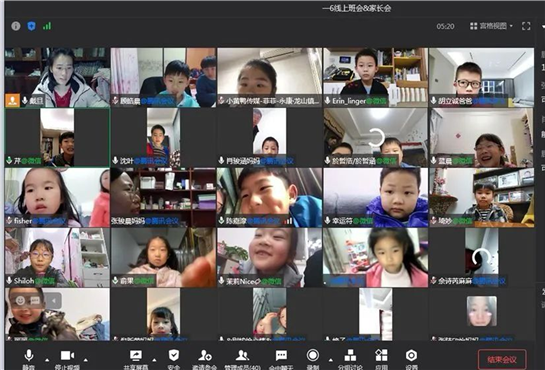
Task: Check network signal strength bars
Action: point(47,26)
